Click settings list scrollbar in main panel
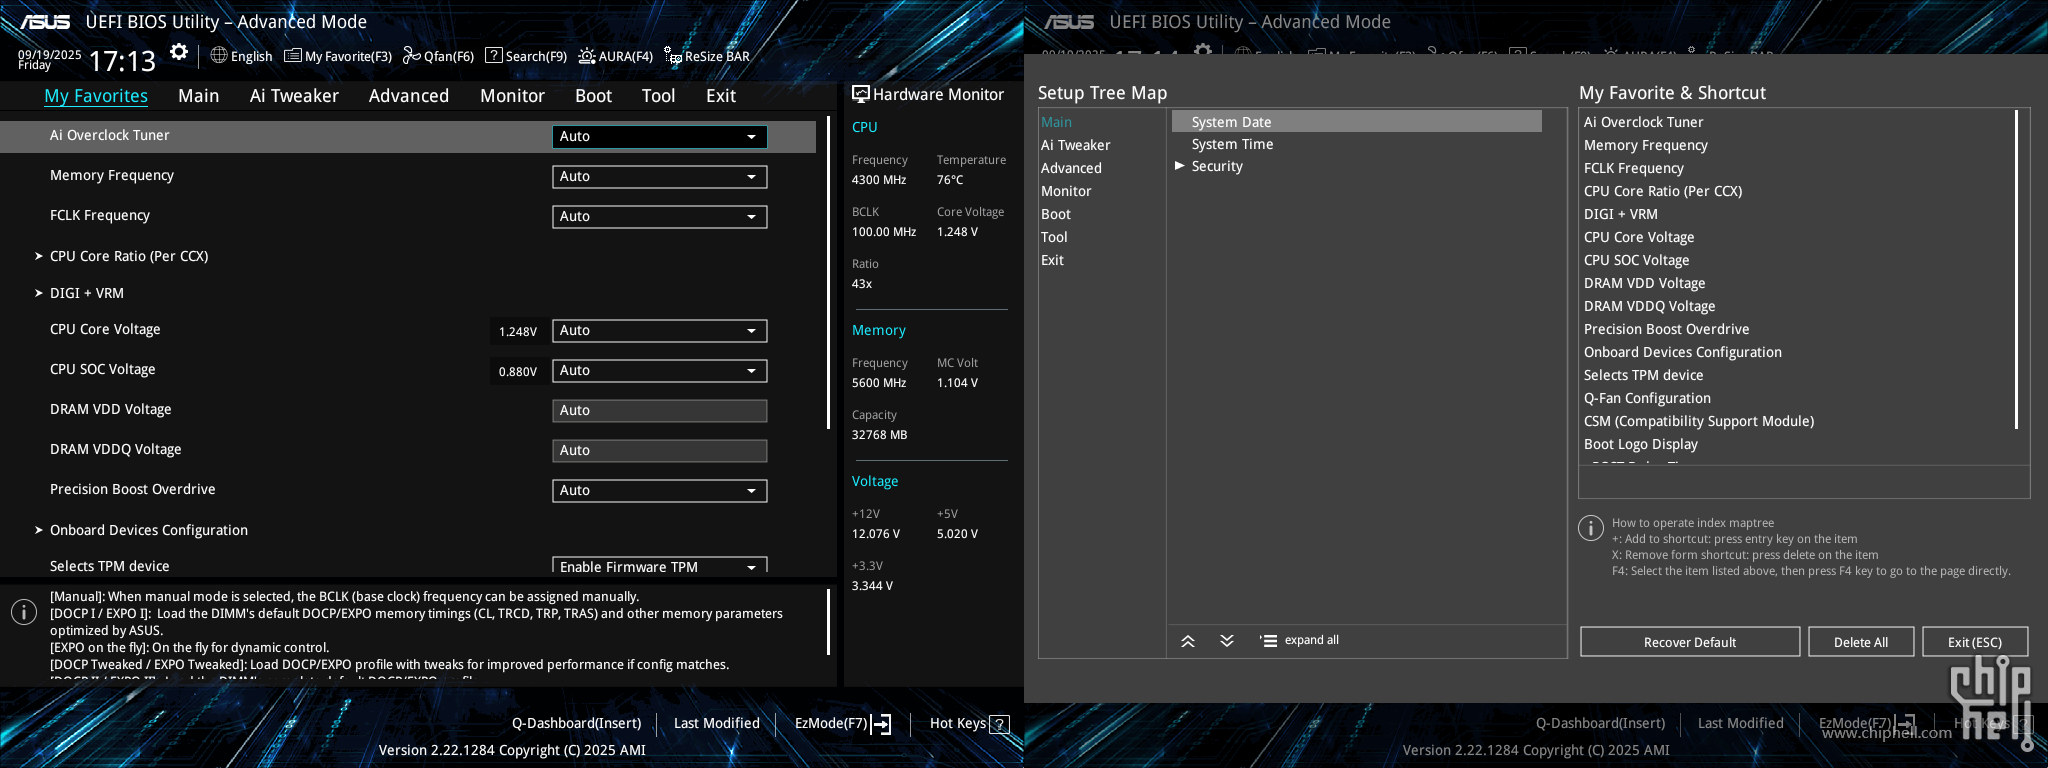 [x=829, y=273]
